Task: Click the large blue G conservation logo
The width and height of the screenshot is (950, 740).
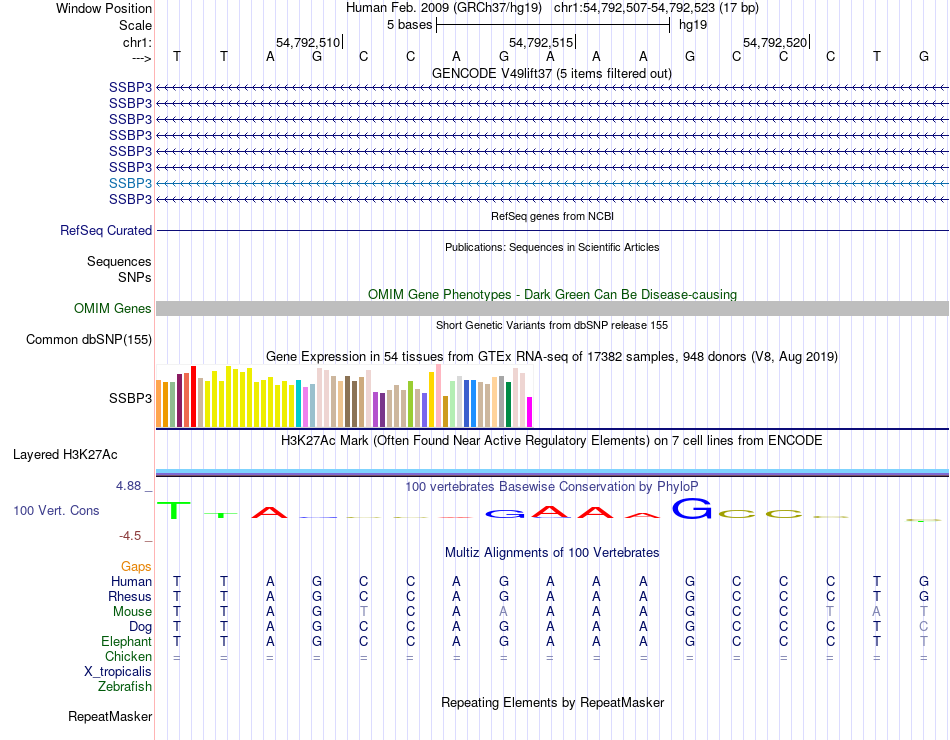Action: point(692,508)
